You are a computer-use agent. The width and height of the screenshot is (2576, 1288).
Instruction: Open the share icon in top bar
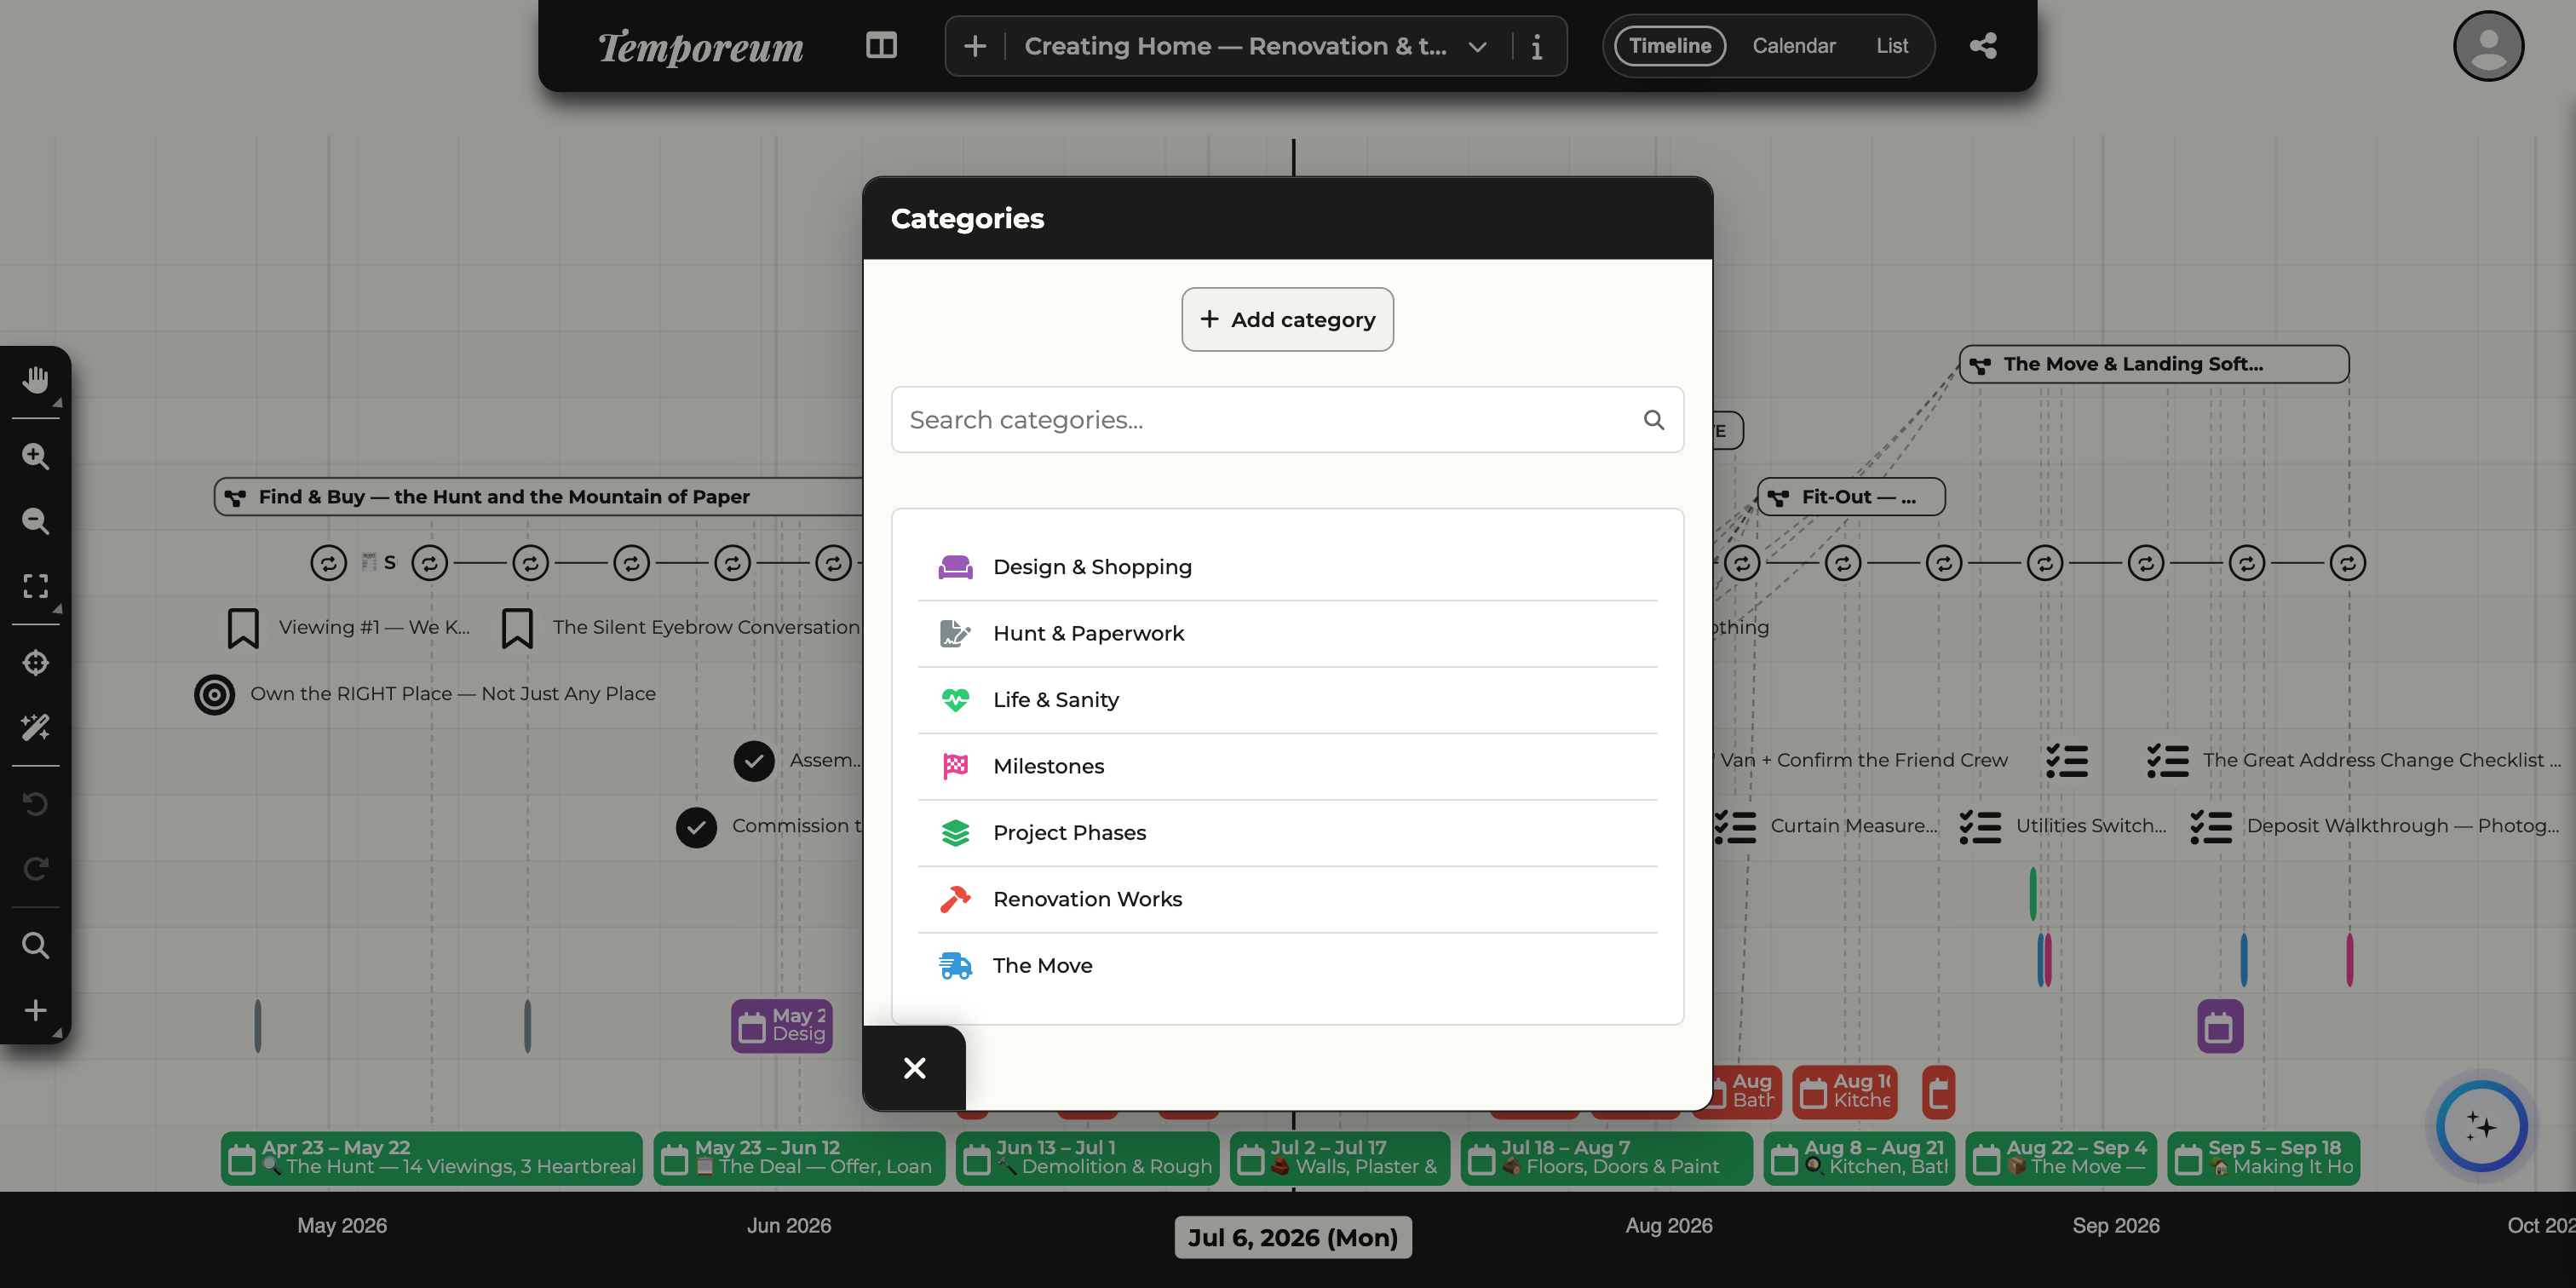tap(1983, 46)
